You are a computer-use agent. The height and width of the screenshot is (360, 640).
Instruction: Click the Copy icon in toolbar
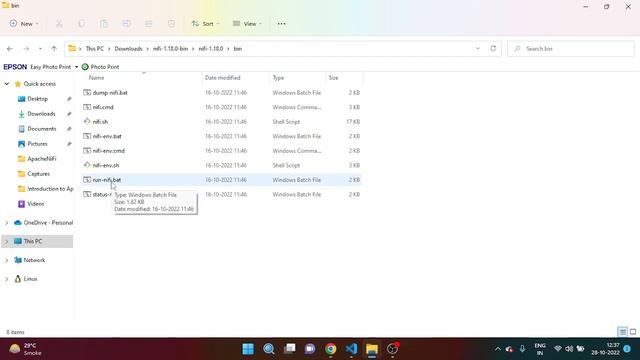82,24
